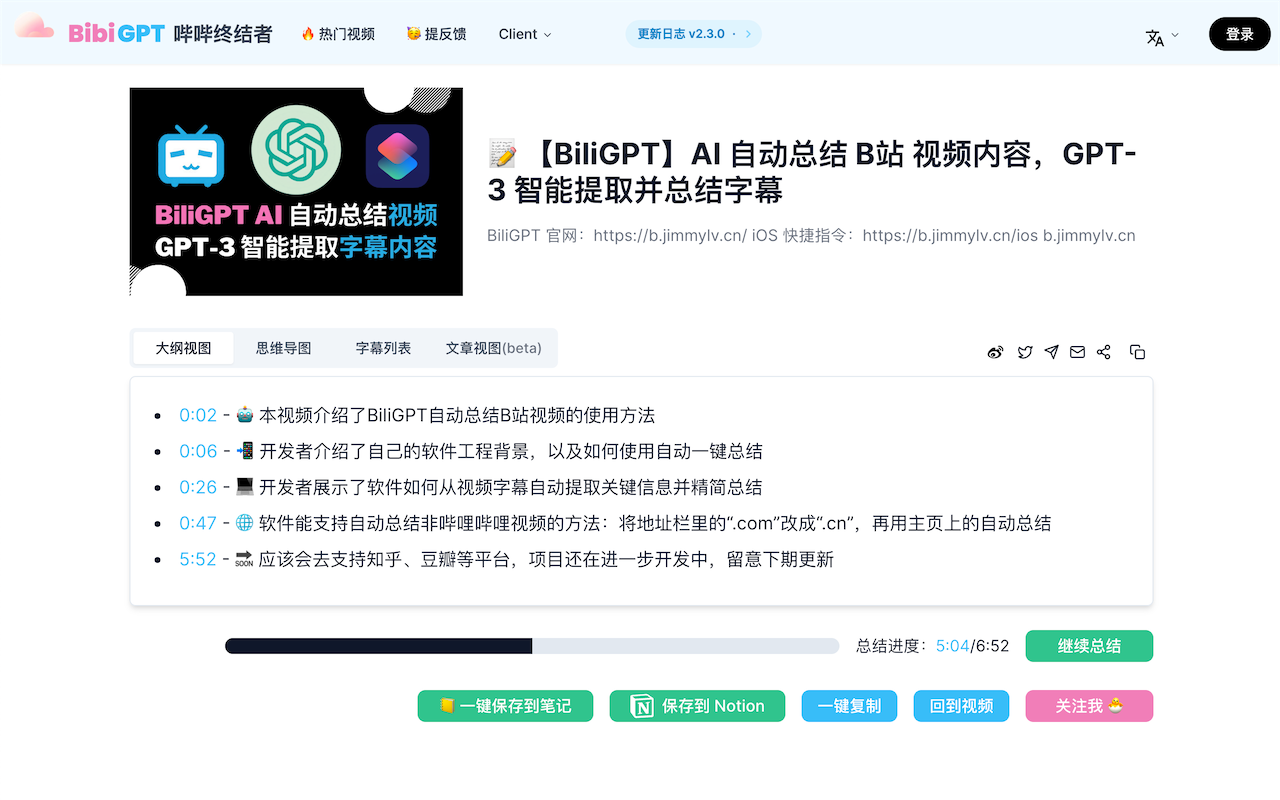Save the summary to Notion
The width and height of the screenshot is (1280, 800).
[x=697, y=706]
